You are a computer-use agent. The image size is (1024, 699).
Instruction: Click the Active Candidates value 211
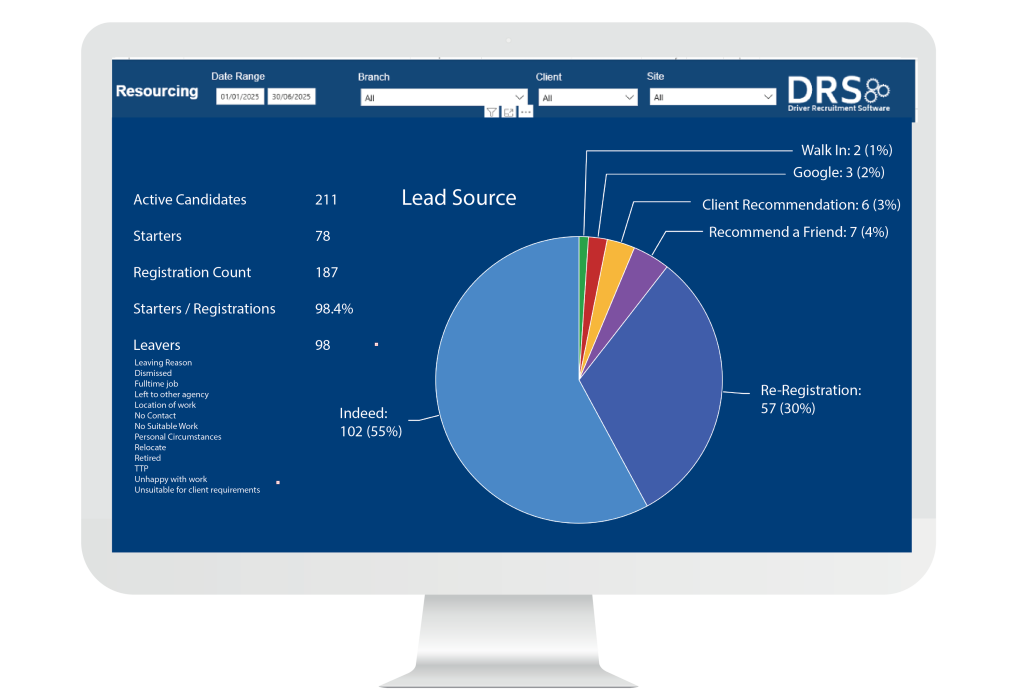click(326, 199)
